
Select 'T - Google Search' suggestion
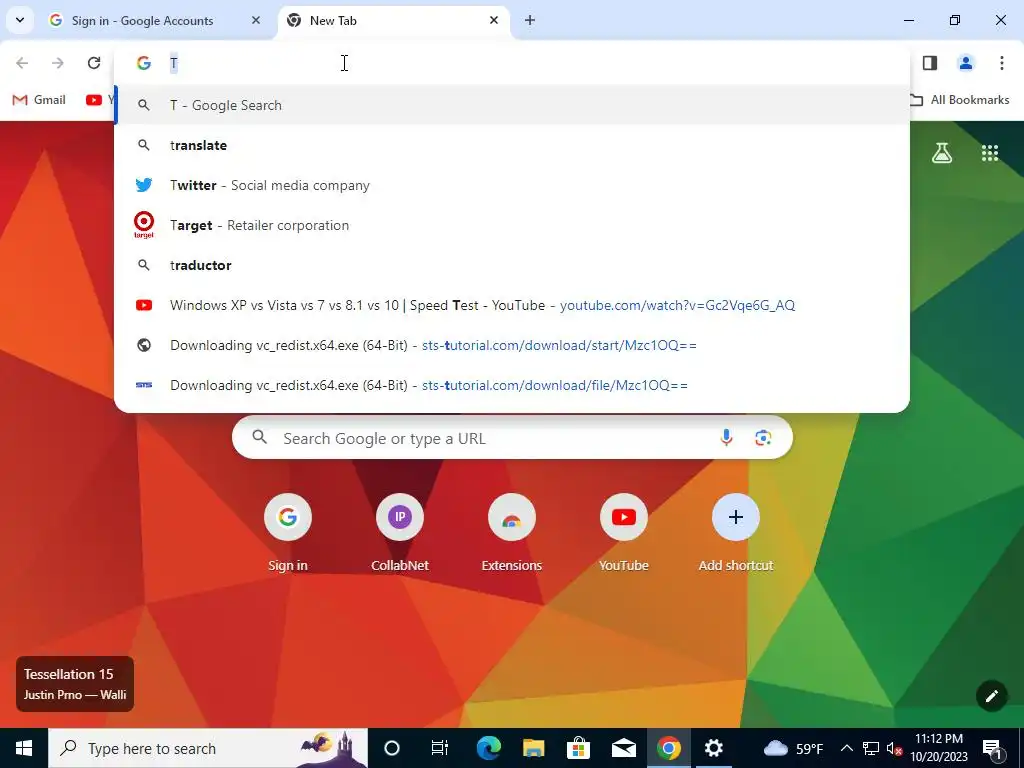click(x=511, y=105)
